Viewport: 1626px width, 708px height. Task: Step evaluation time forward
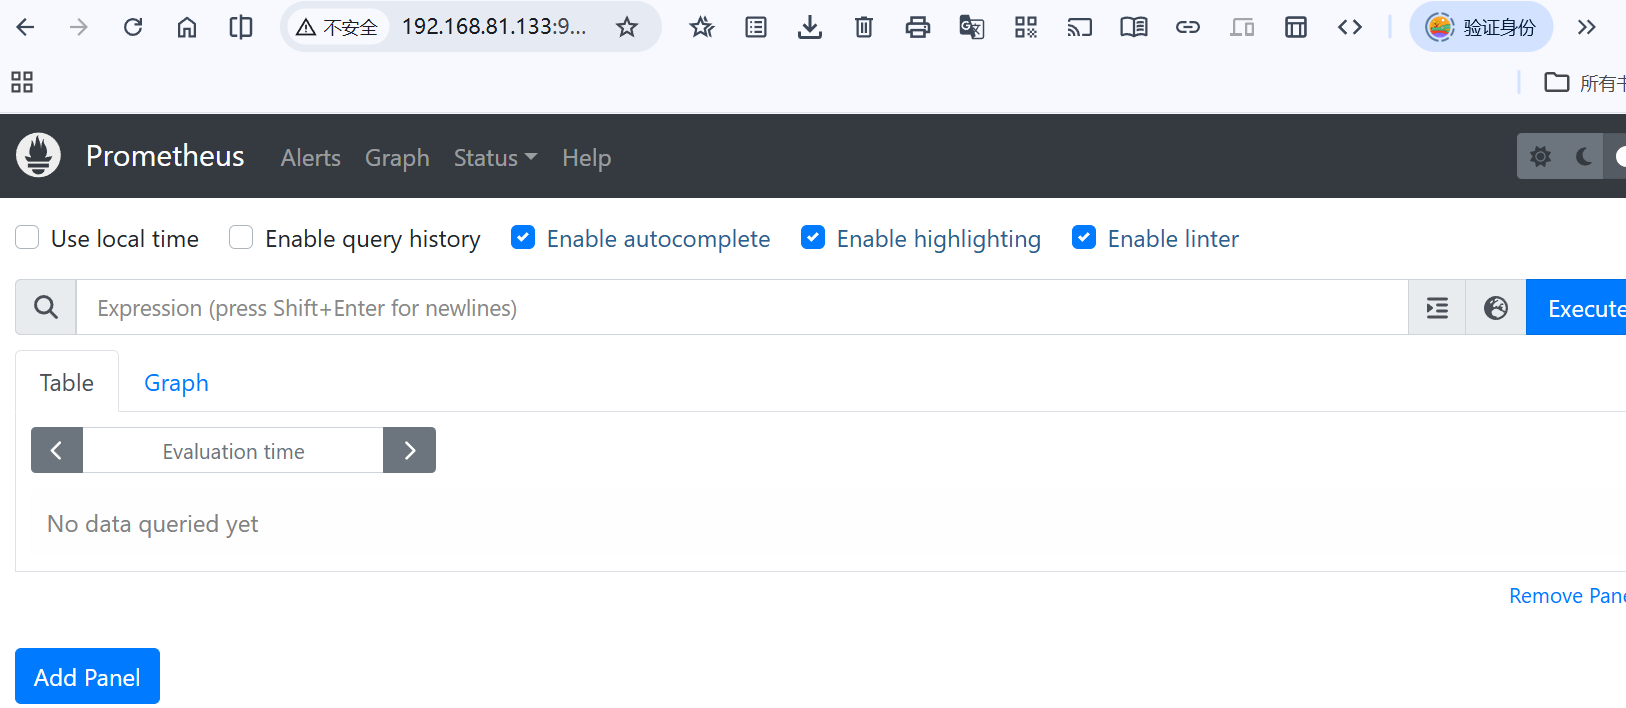pyautogui.click(x=410, y=450)
